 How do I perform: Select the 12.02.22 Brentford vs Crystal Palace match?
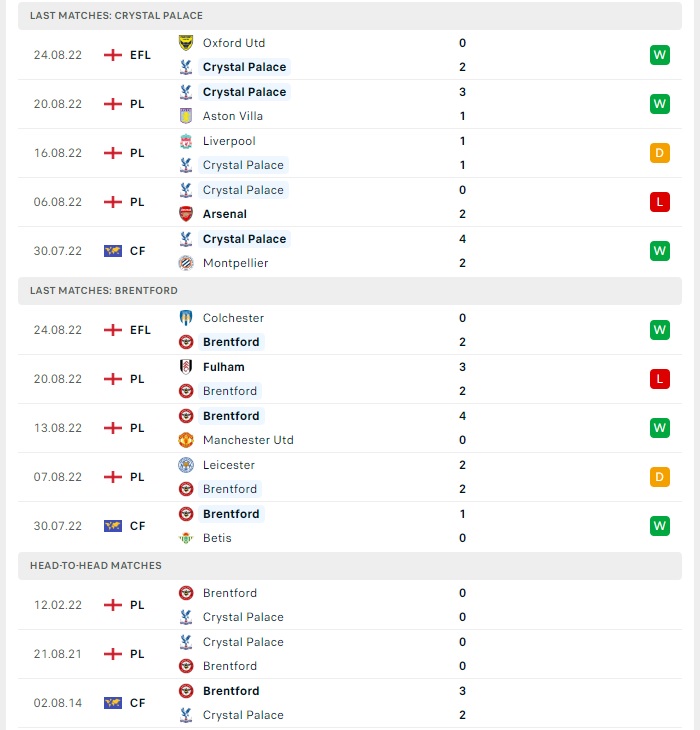coord(350,605)
